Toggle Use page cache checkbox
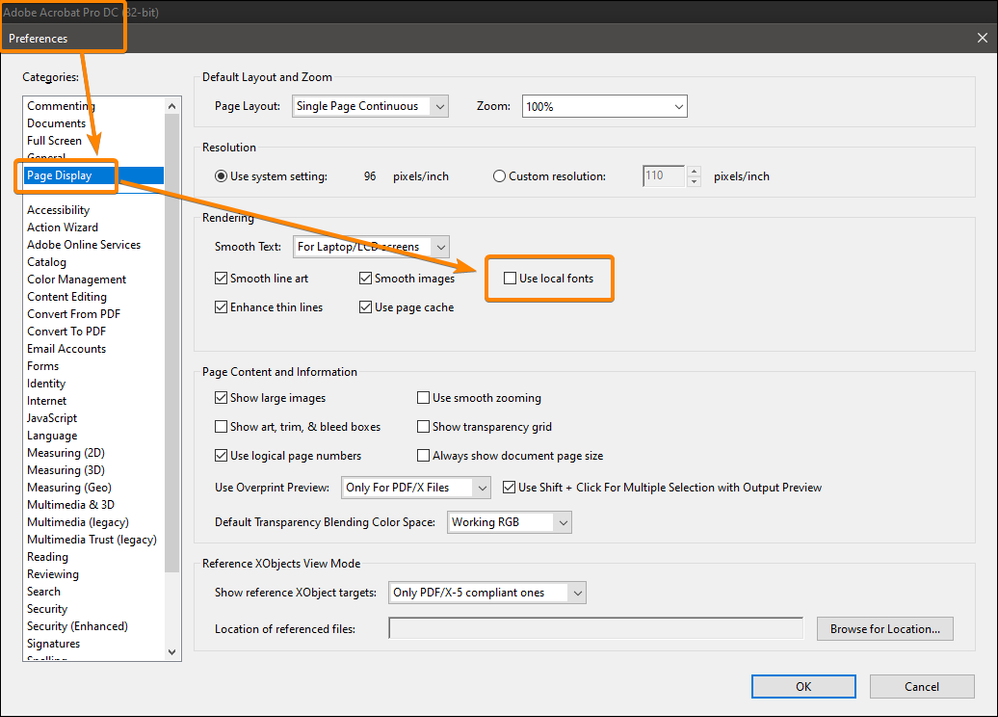Screen dimensions: 998x717 click(365, 307)
